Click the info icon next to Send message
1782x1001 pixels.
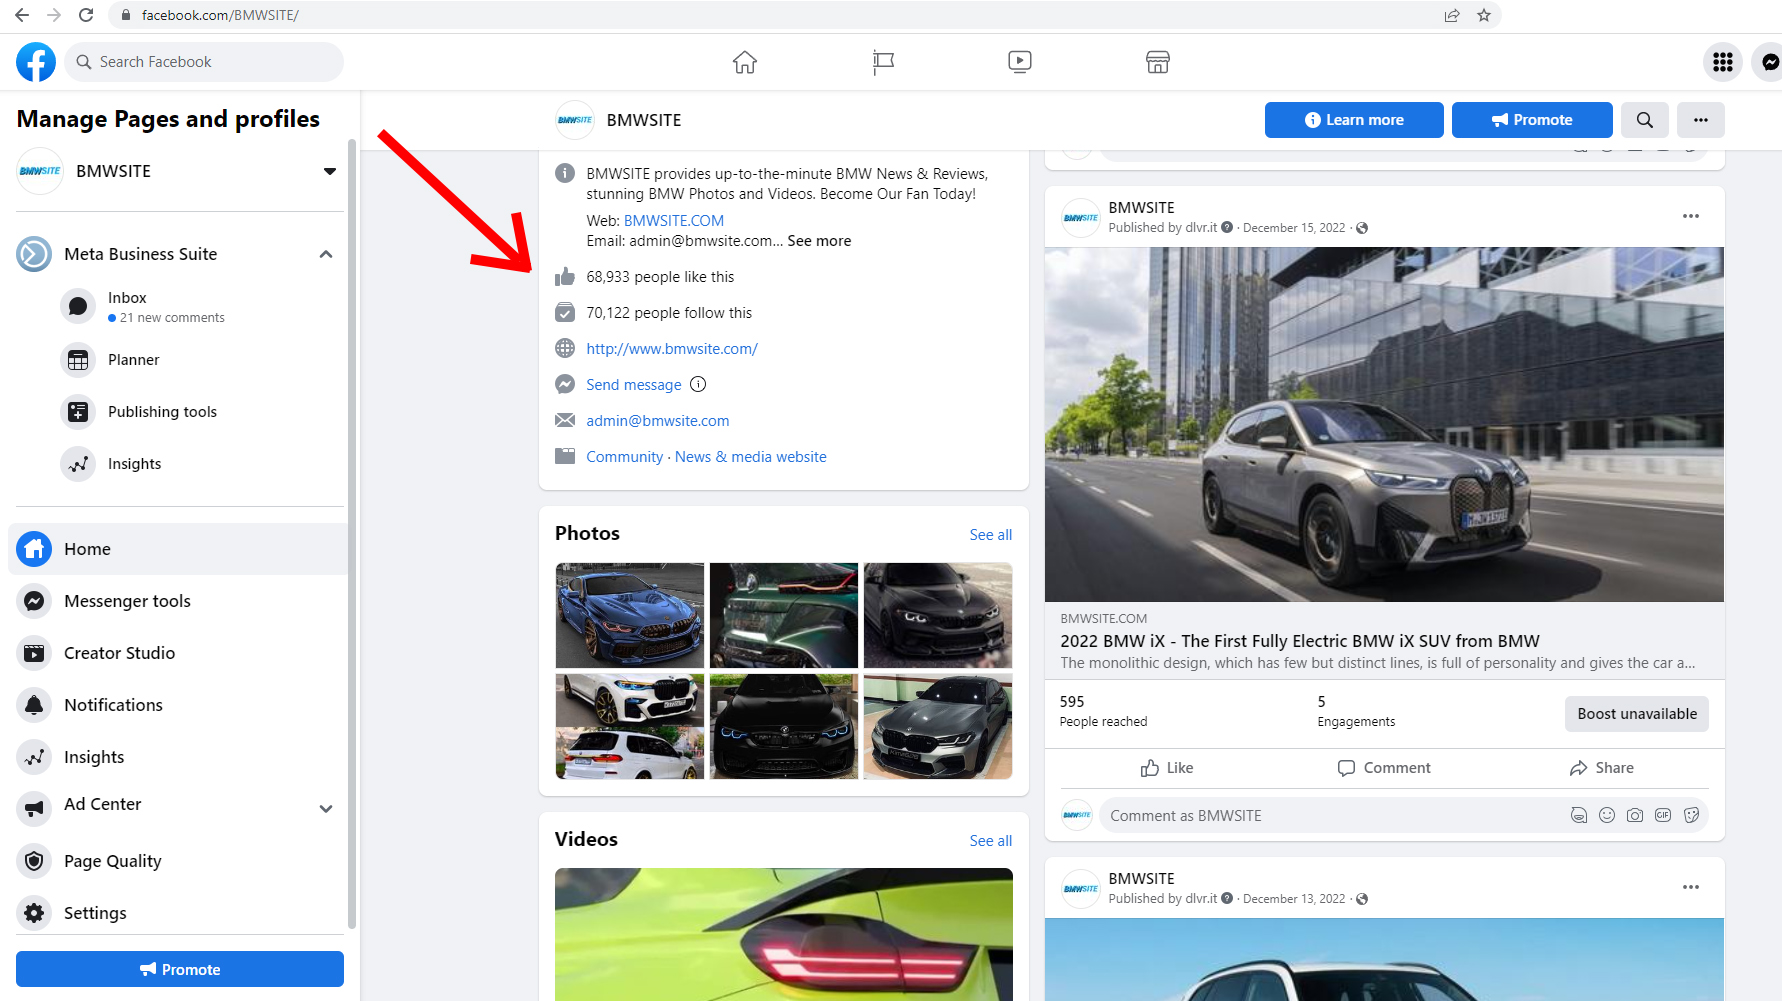point(698,384)
